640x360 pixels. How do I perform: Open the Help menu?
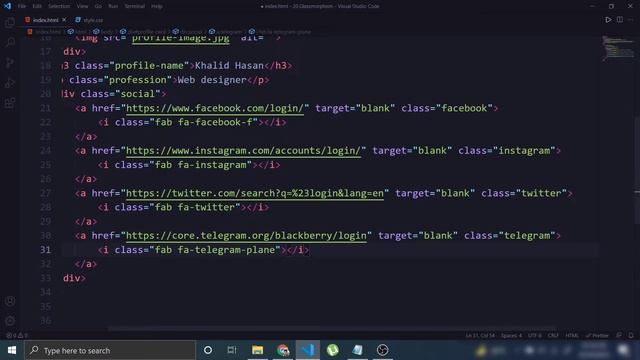pyautogui.click(x=157, y=6)
